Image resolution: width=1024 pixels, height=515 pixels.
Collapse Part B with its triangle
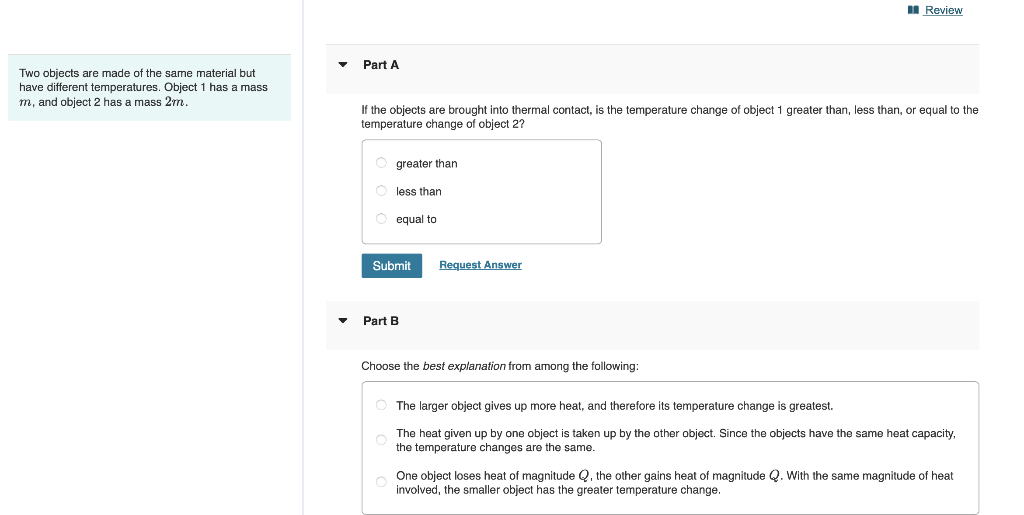(x=343, y=320)
